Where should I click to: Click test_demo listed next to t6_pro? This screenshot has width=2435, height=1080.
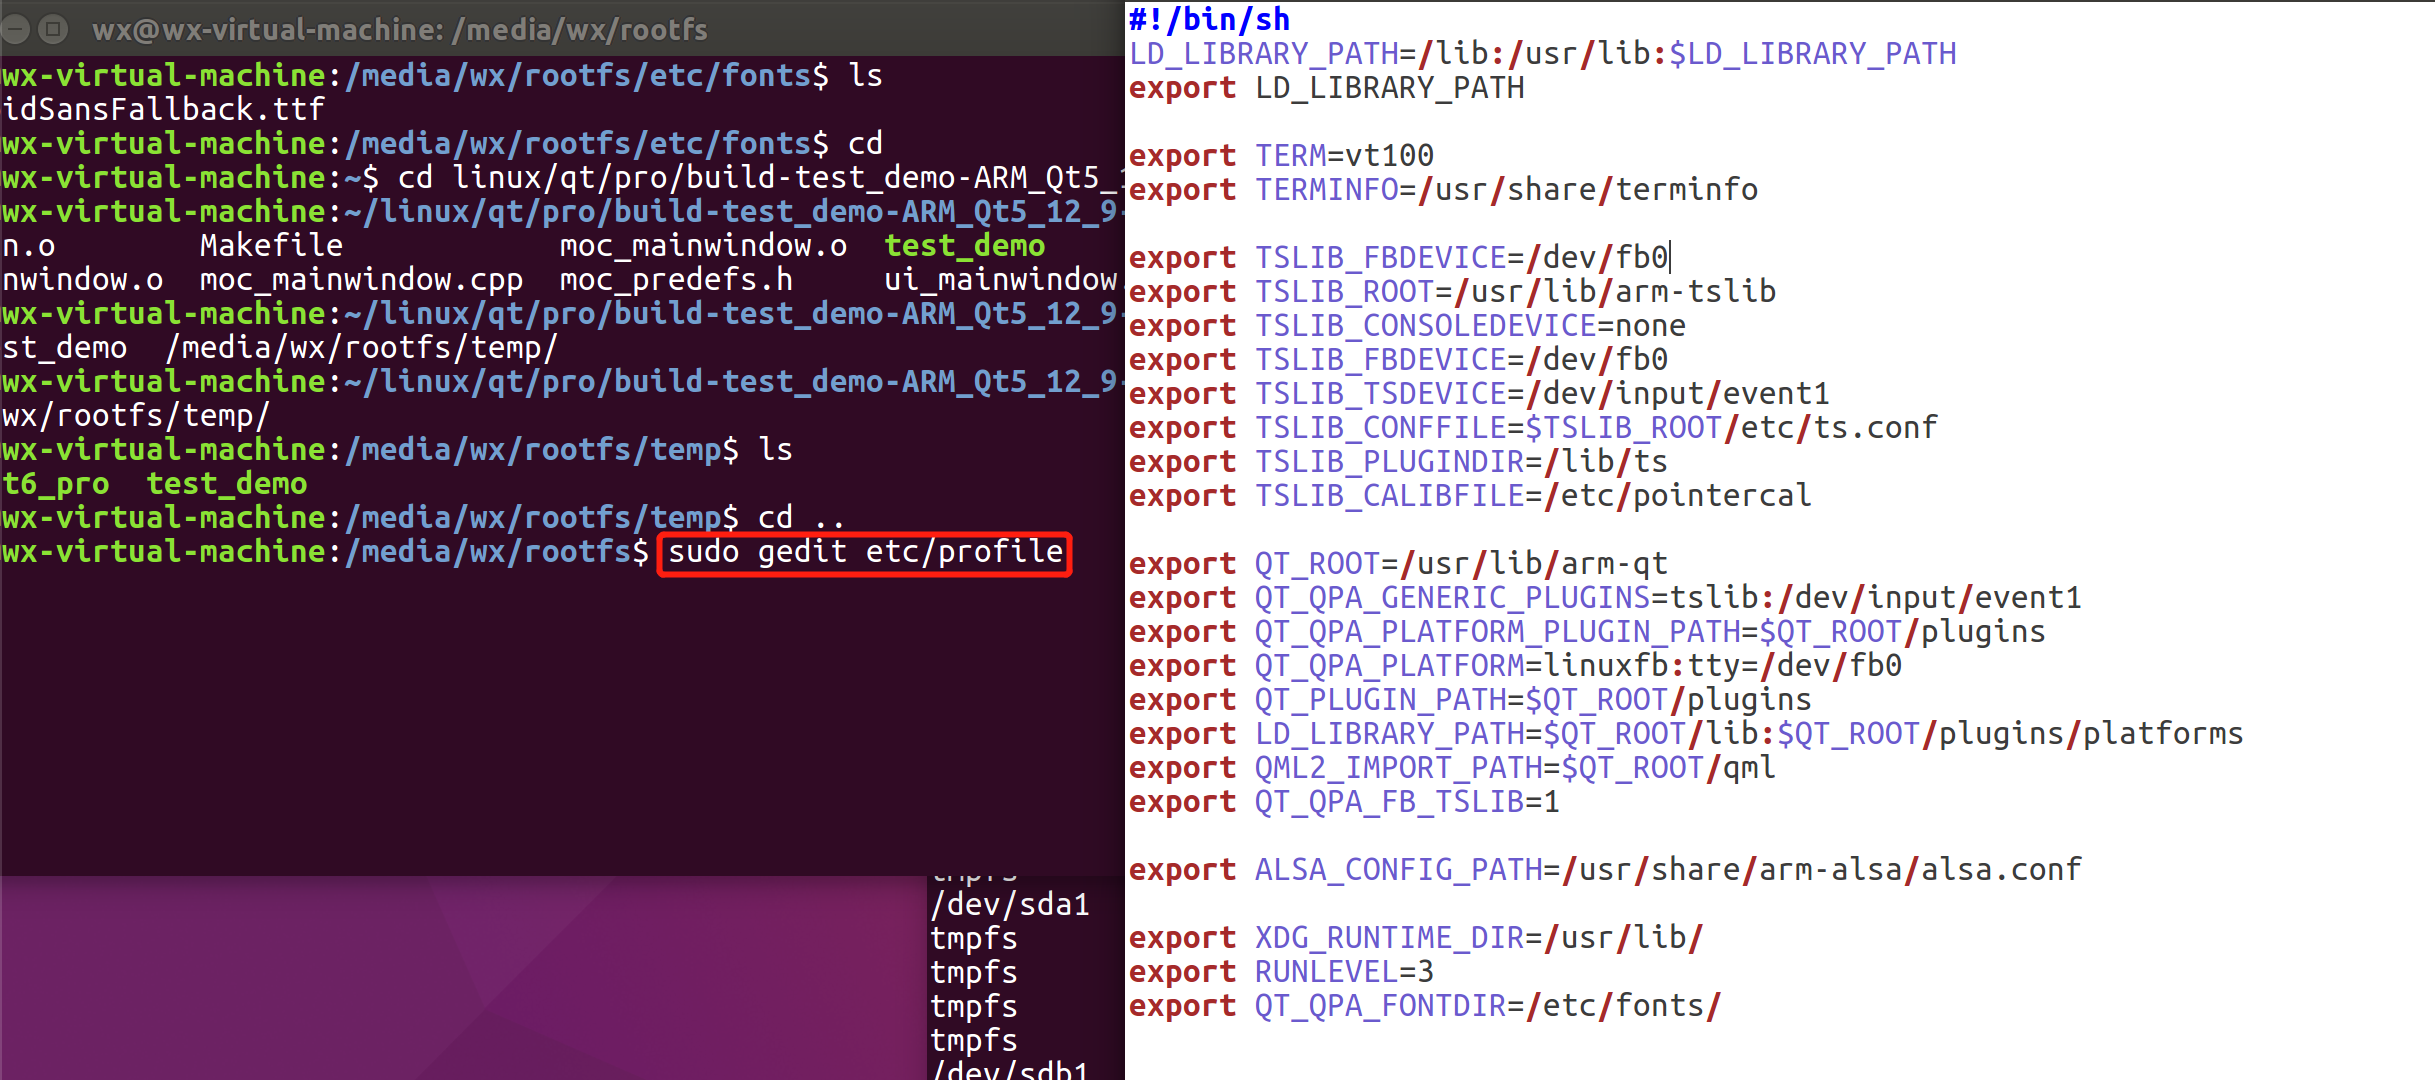(227, 484)
